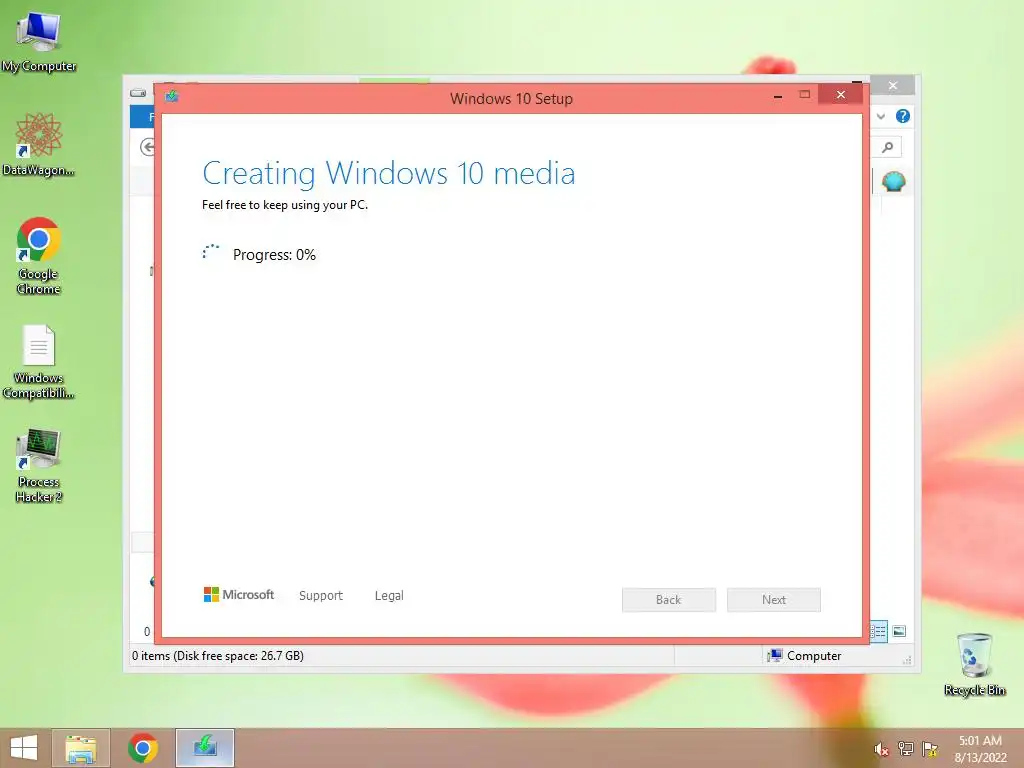The width and height of the screenshot is (1024, 768).
Task: Click the muted volume tray icon
Action: [x=881, y=750]
